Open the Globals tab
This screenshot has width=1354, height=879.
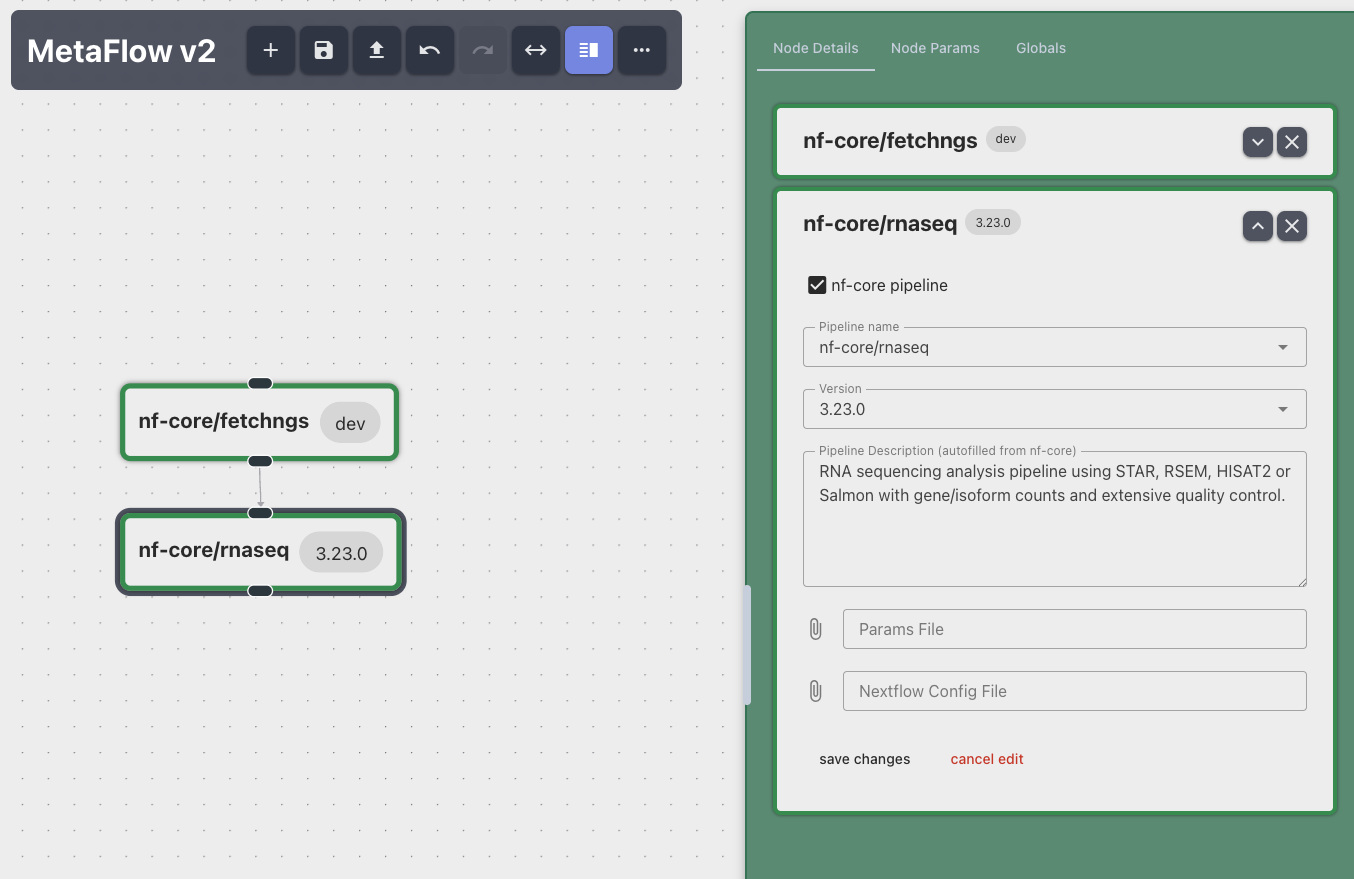pos(1041,48)
